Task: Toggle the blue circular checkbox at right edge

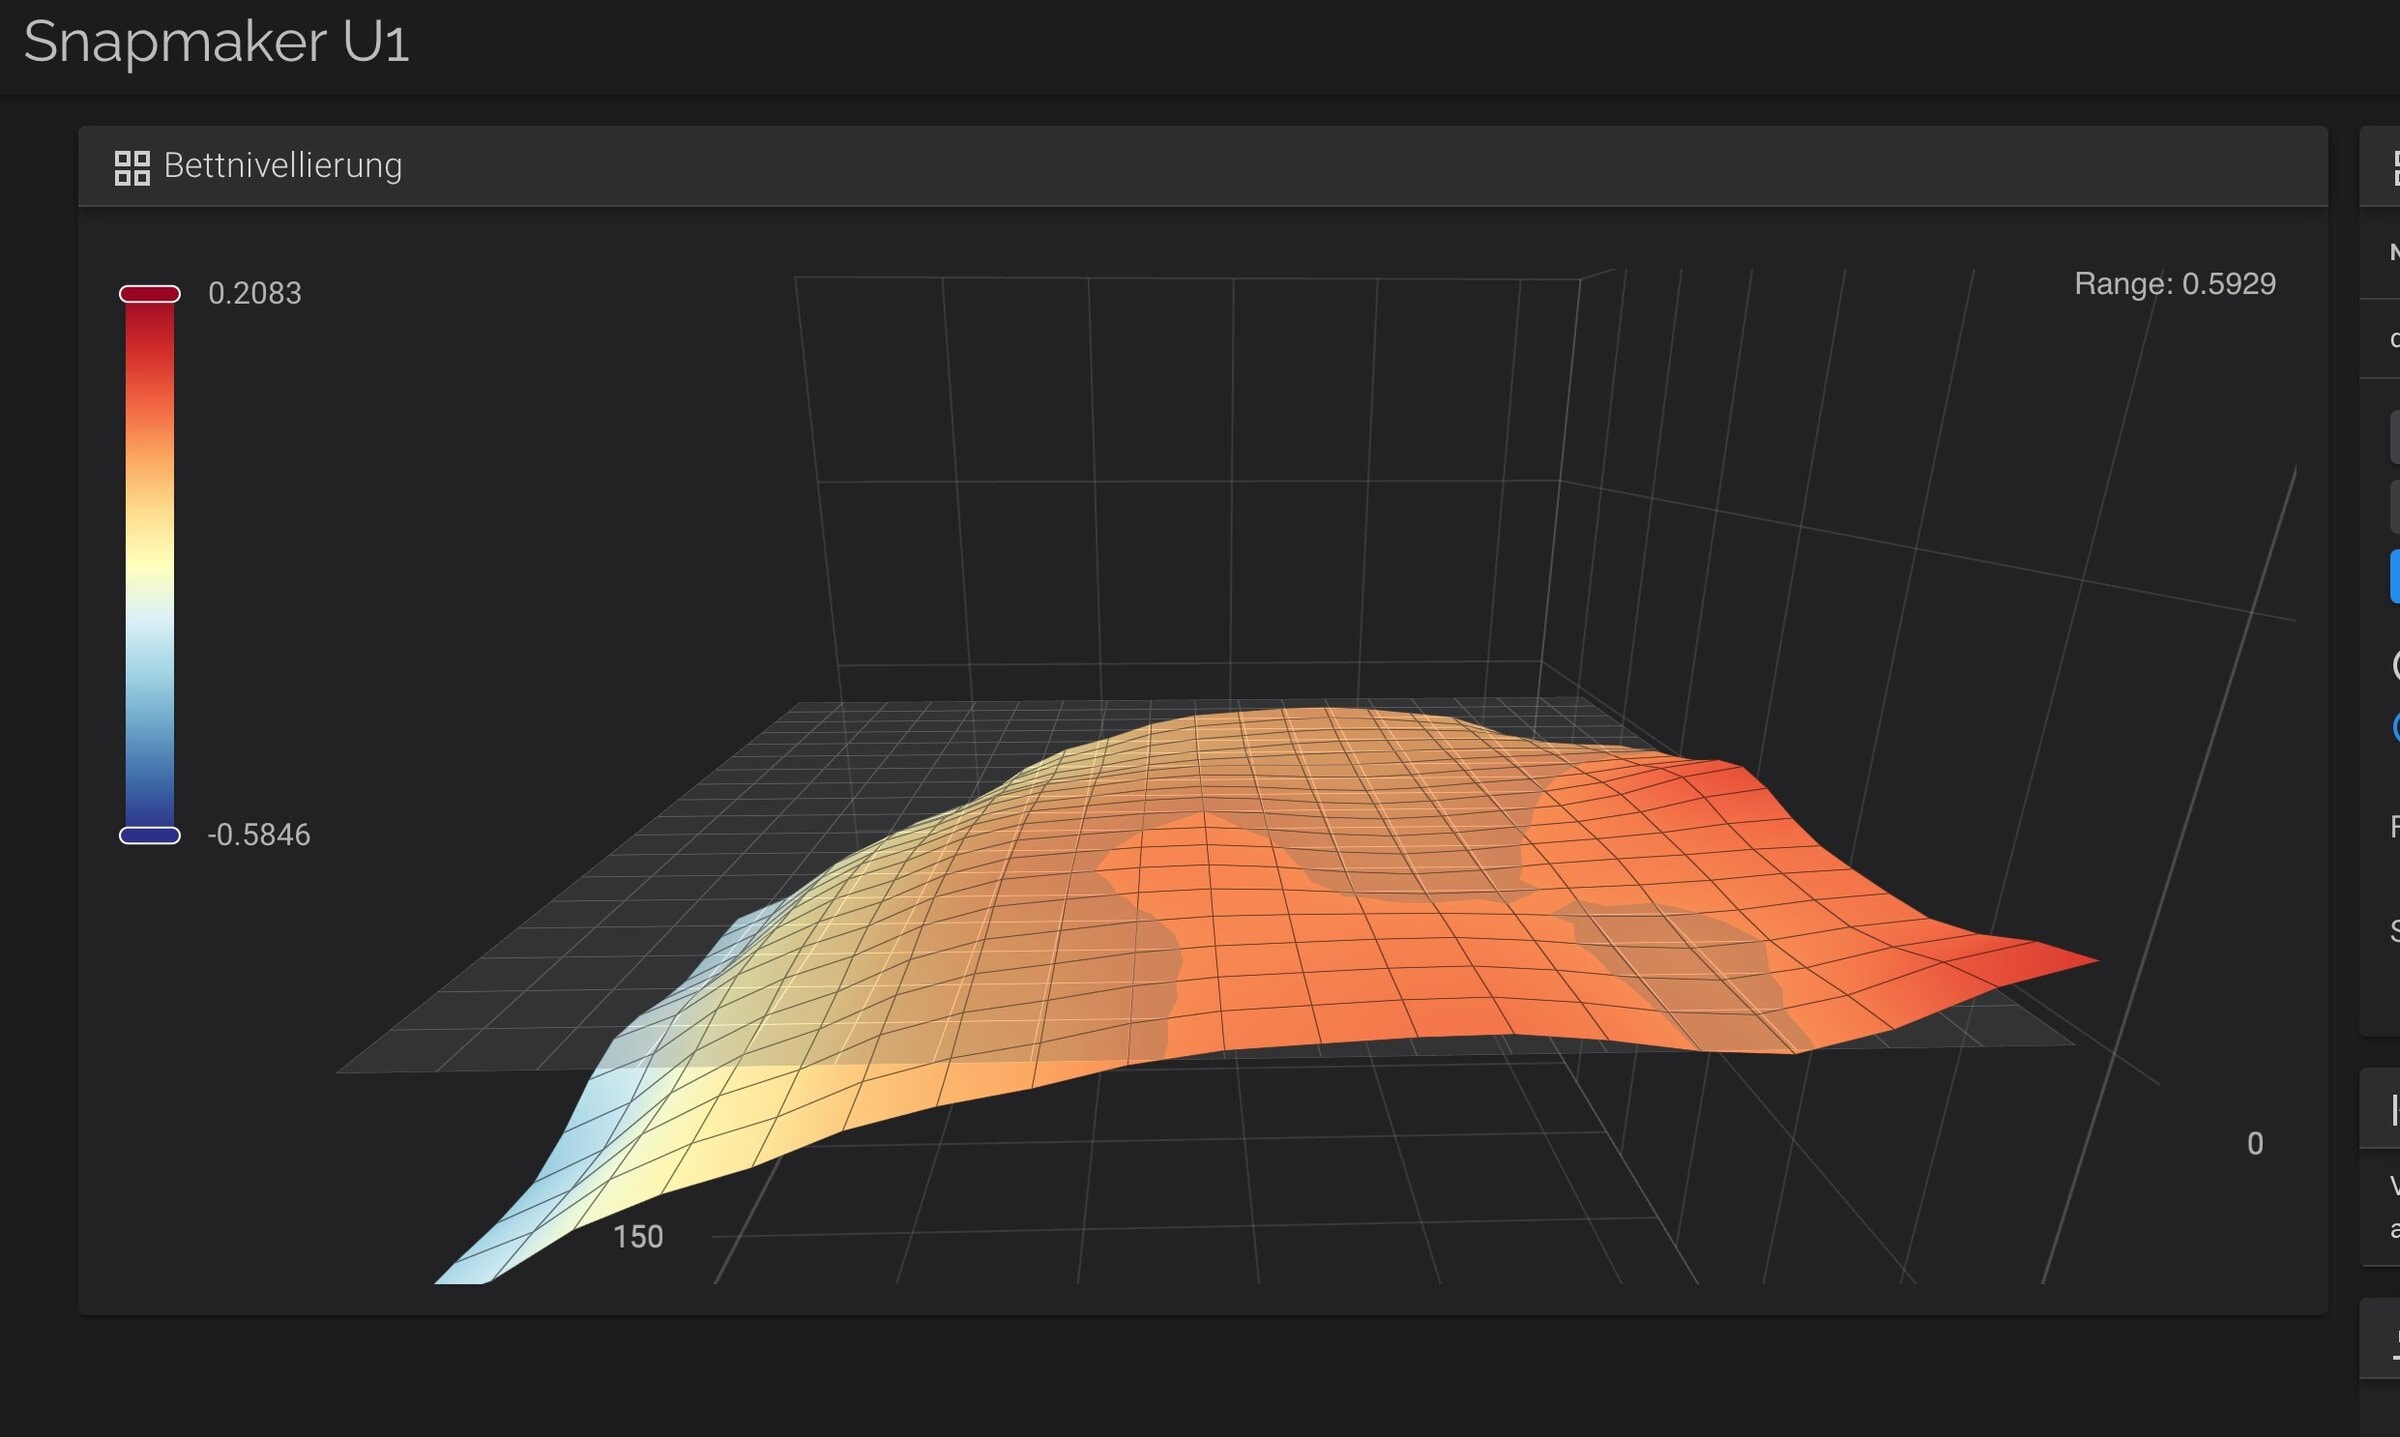Action: (x=2396, y=727)
